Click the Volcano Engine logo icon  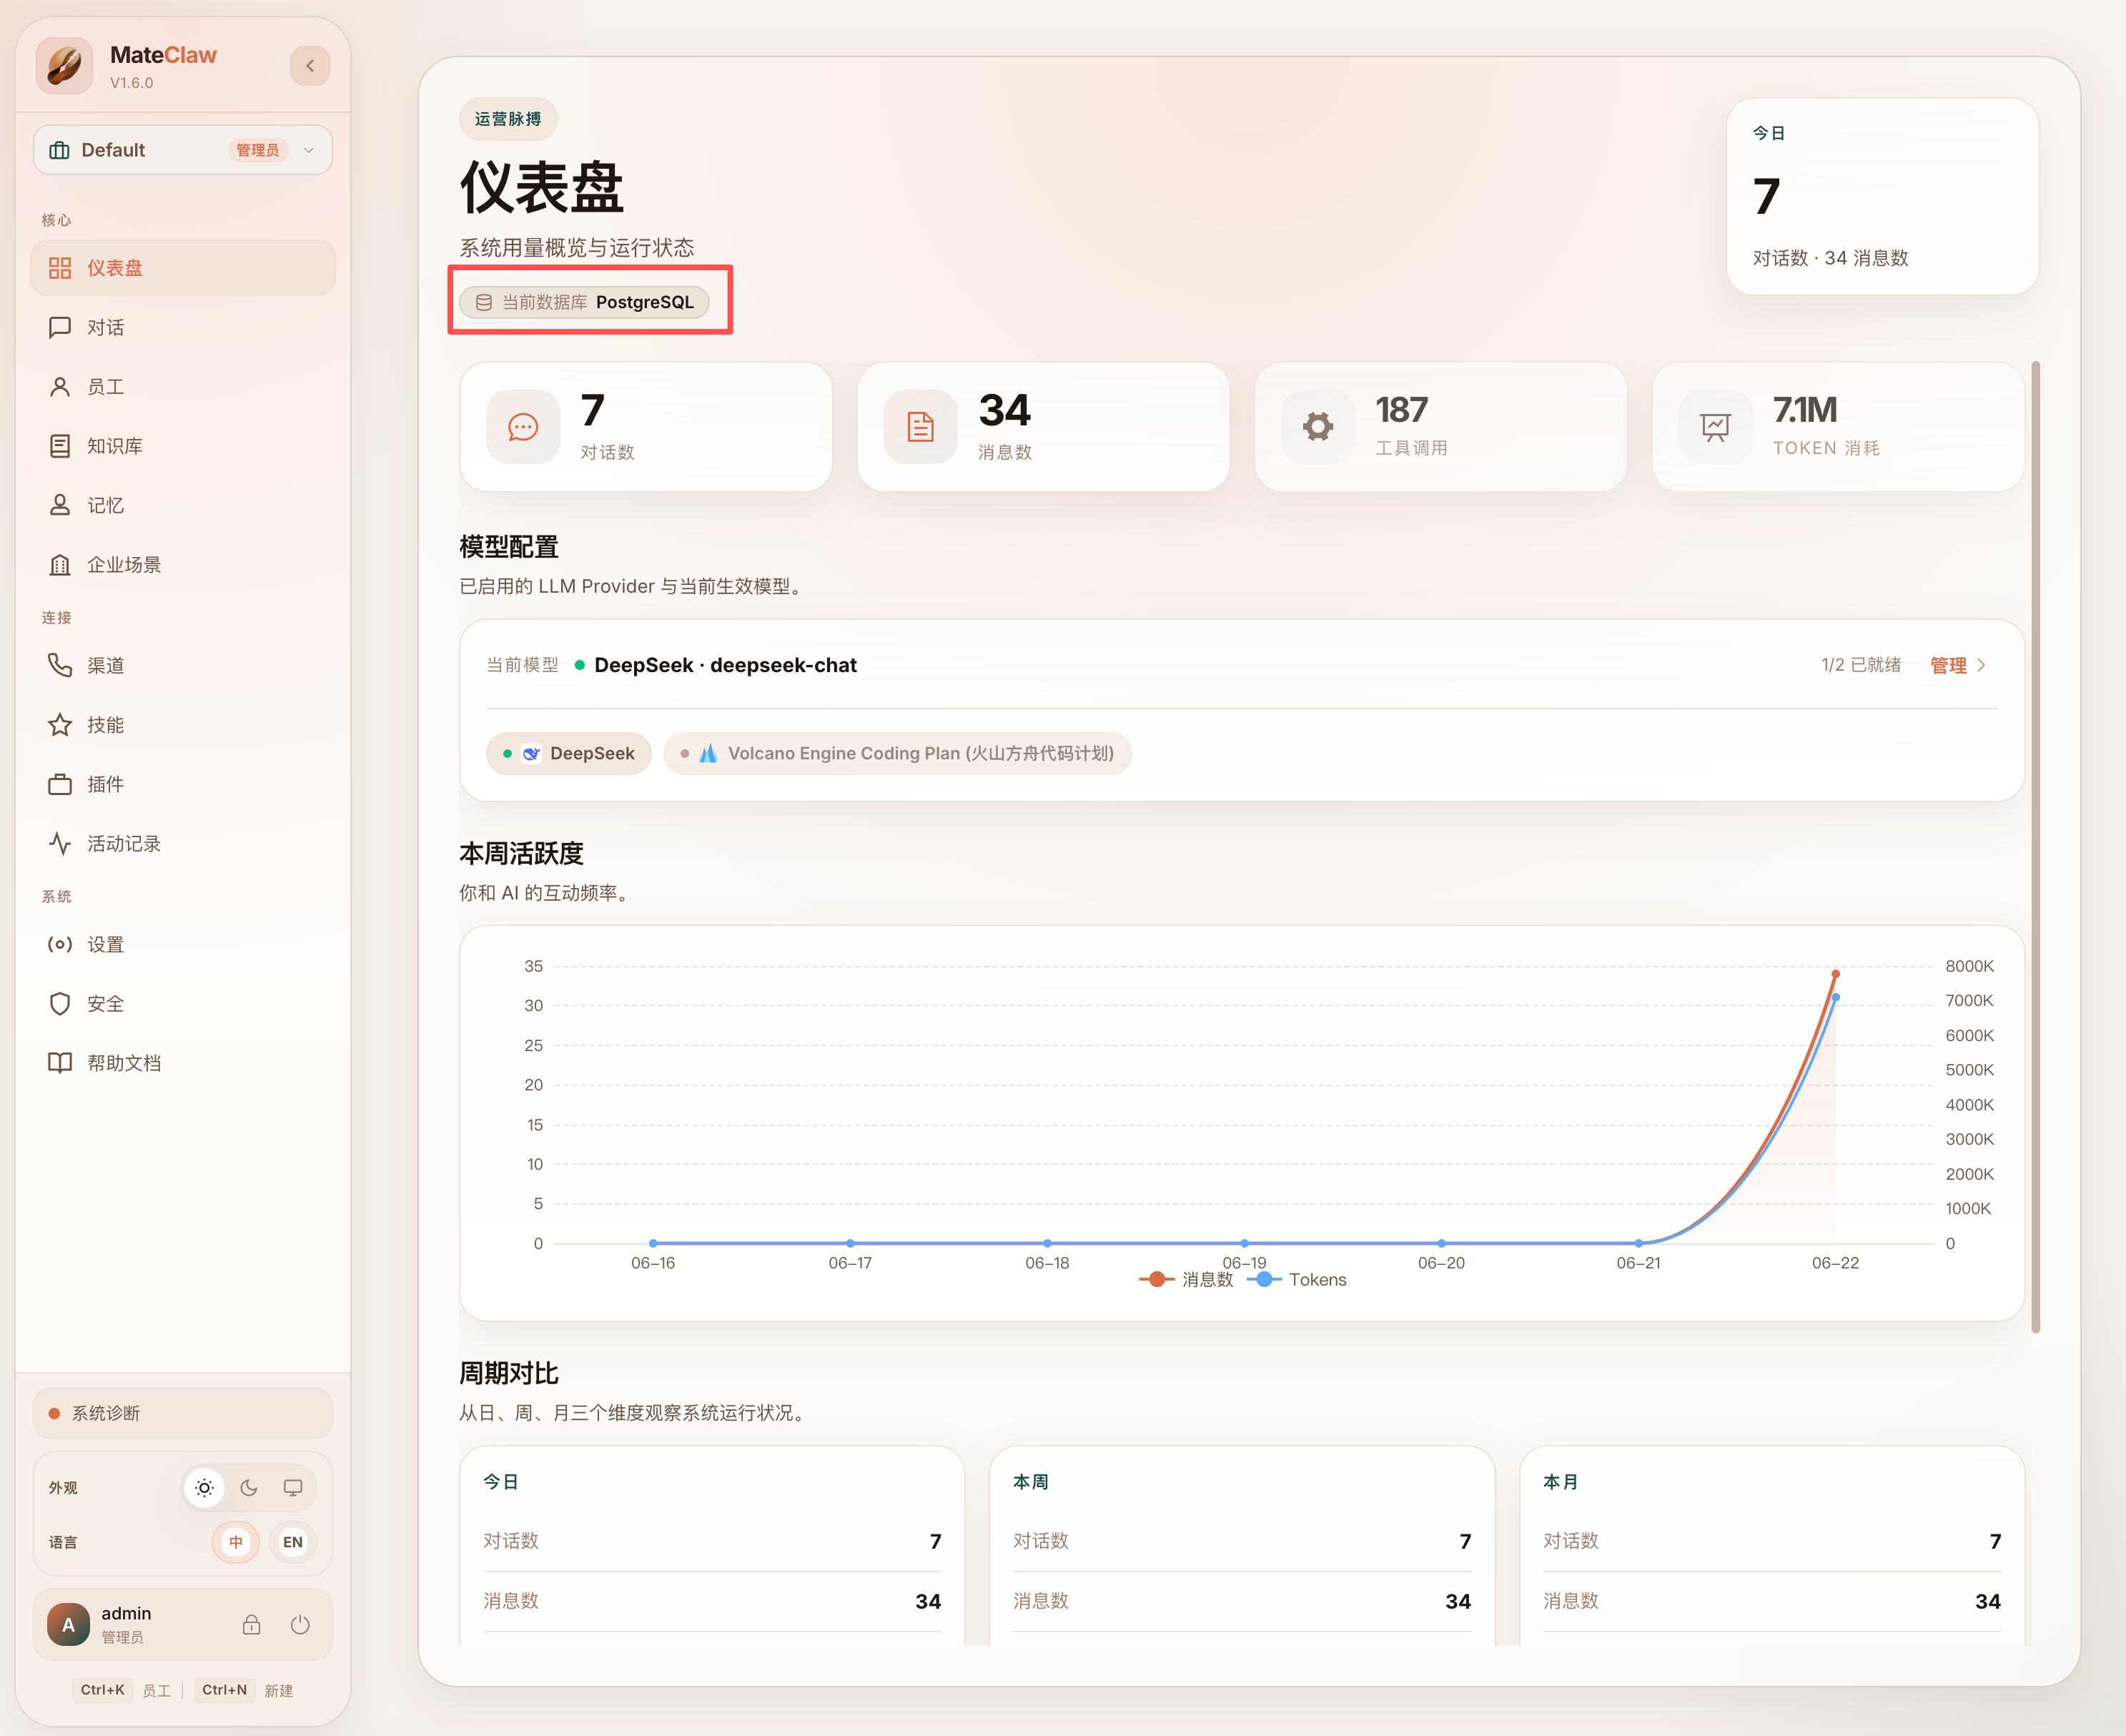[x=708, y=753]
